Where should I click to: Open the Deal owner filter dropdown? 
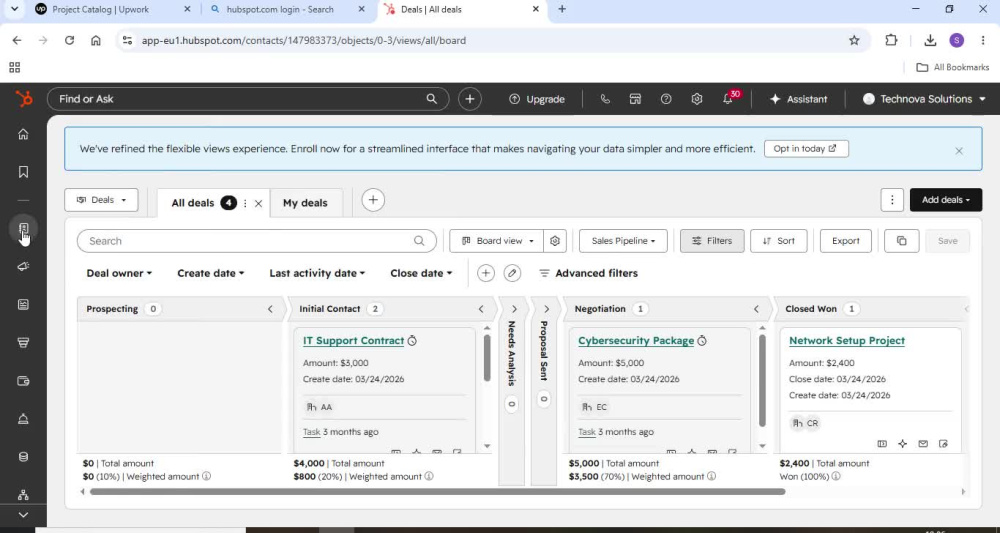point(119,273)
